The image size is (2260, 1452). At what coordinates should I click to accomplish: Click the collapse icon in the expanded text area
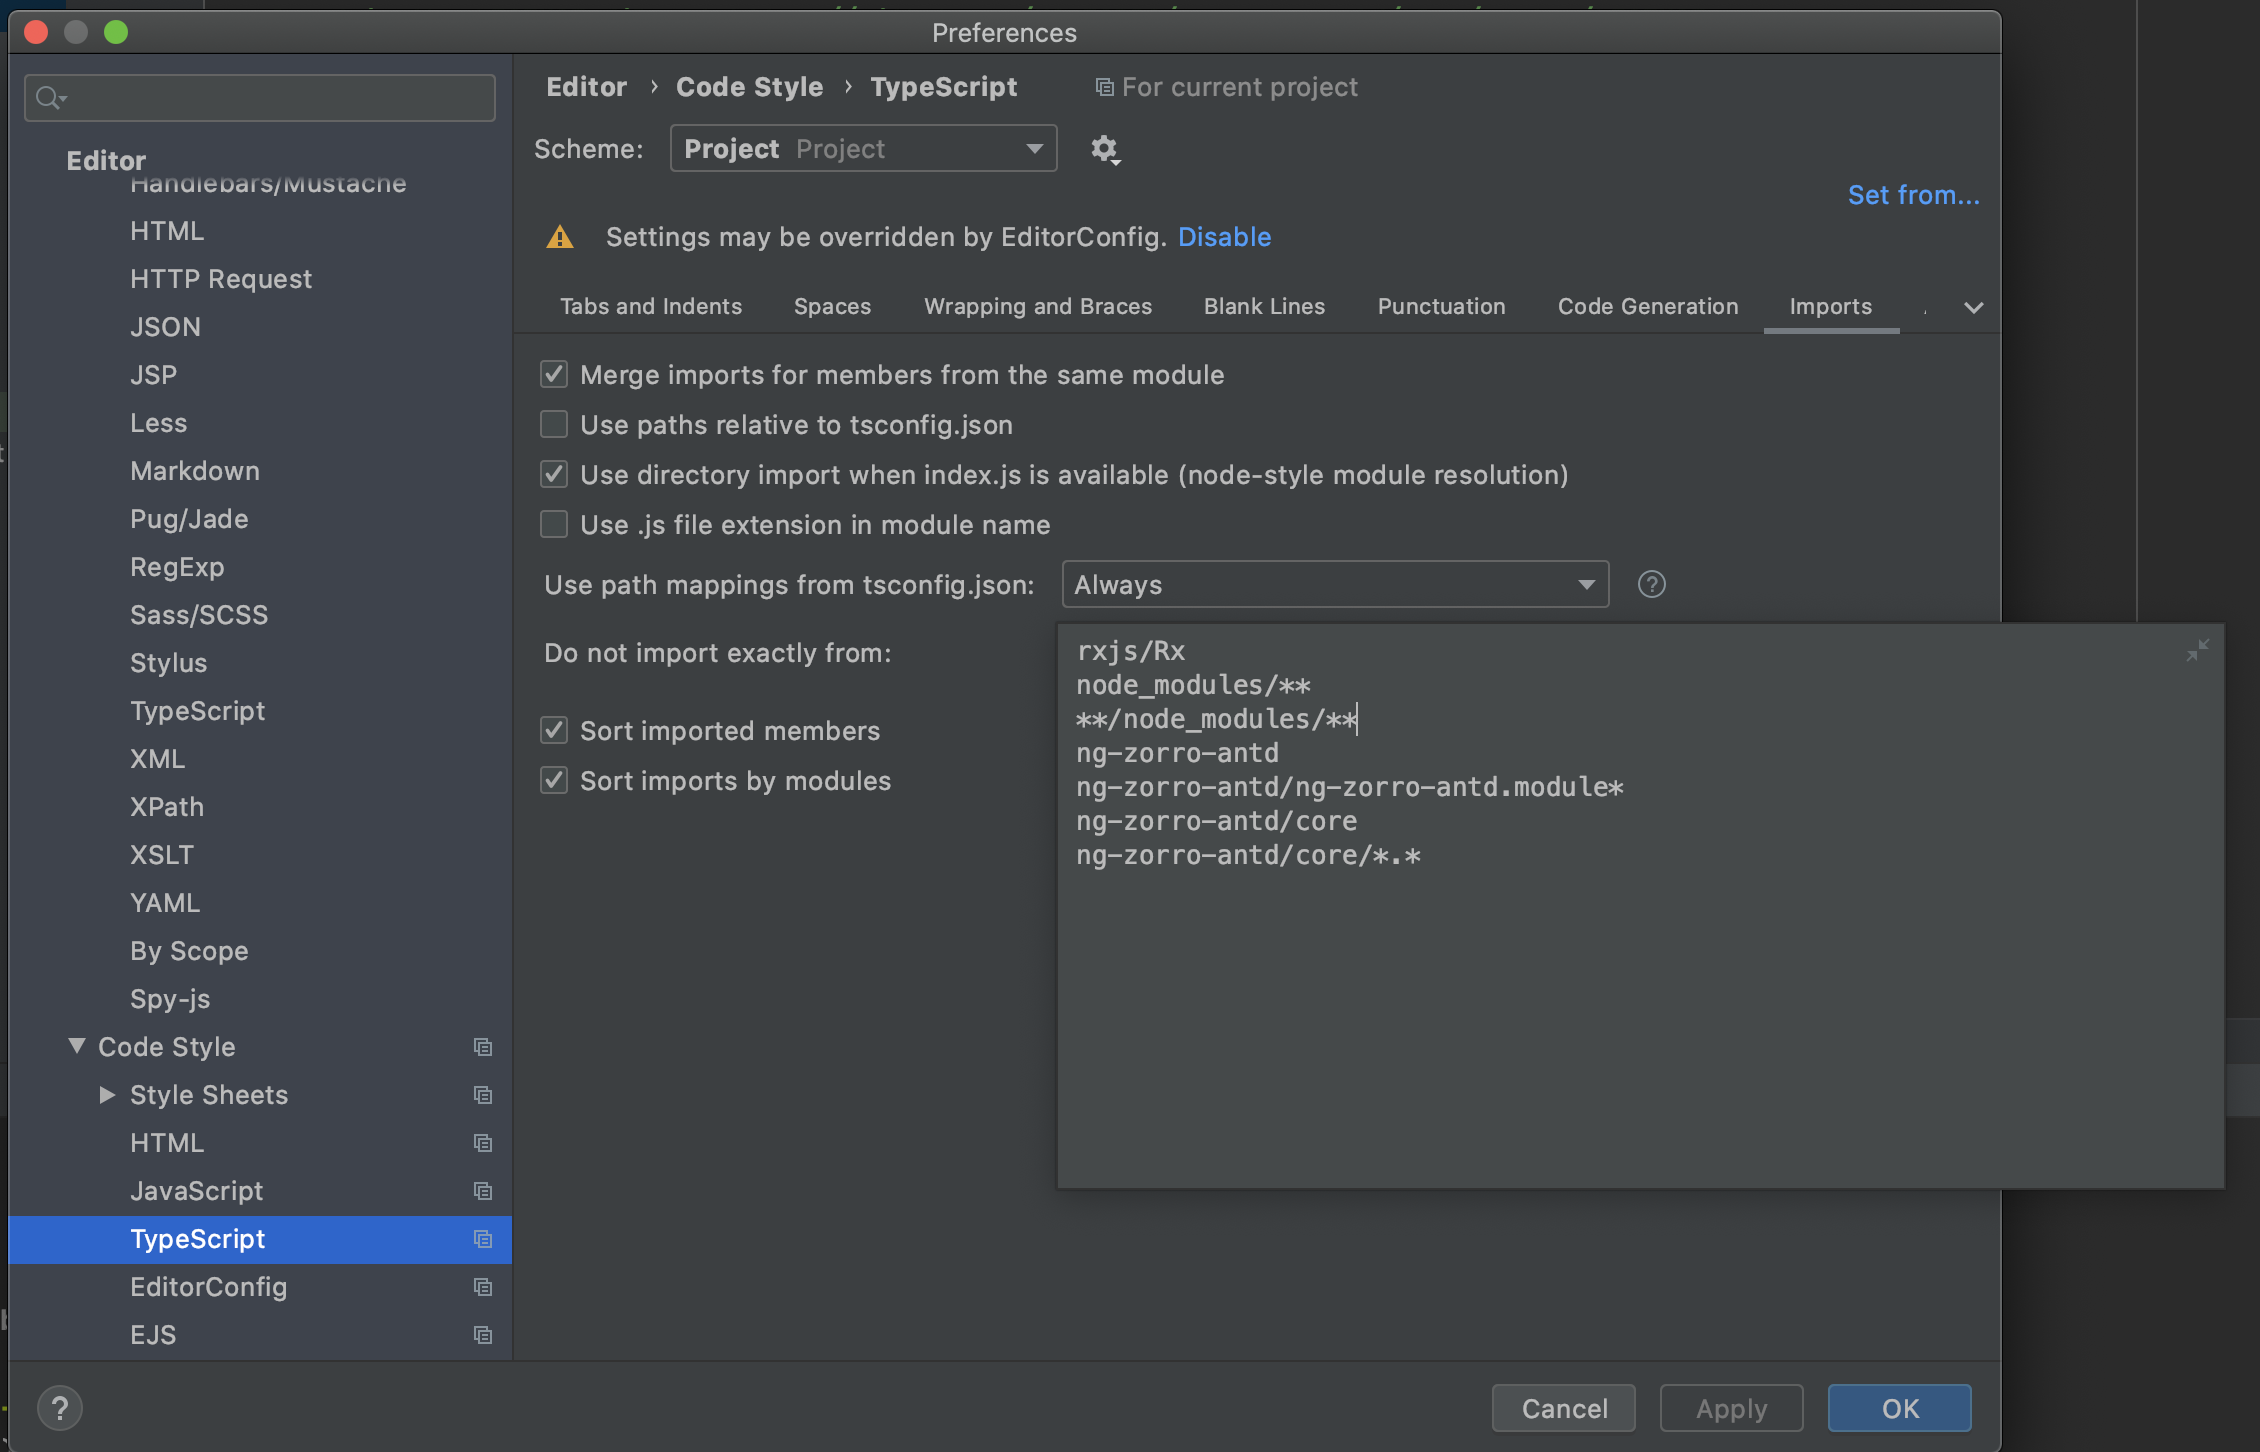[2197, 650]
